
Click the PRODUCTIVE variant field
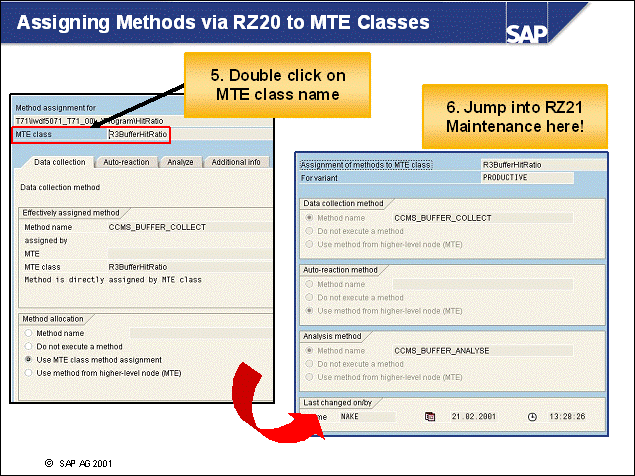coord(526,177)
